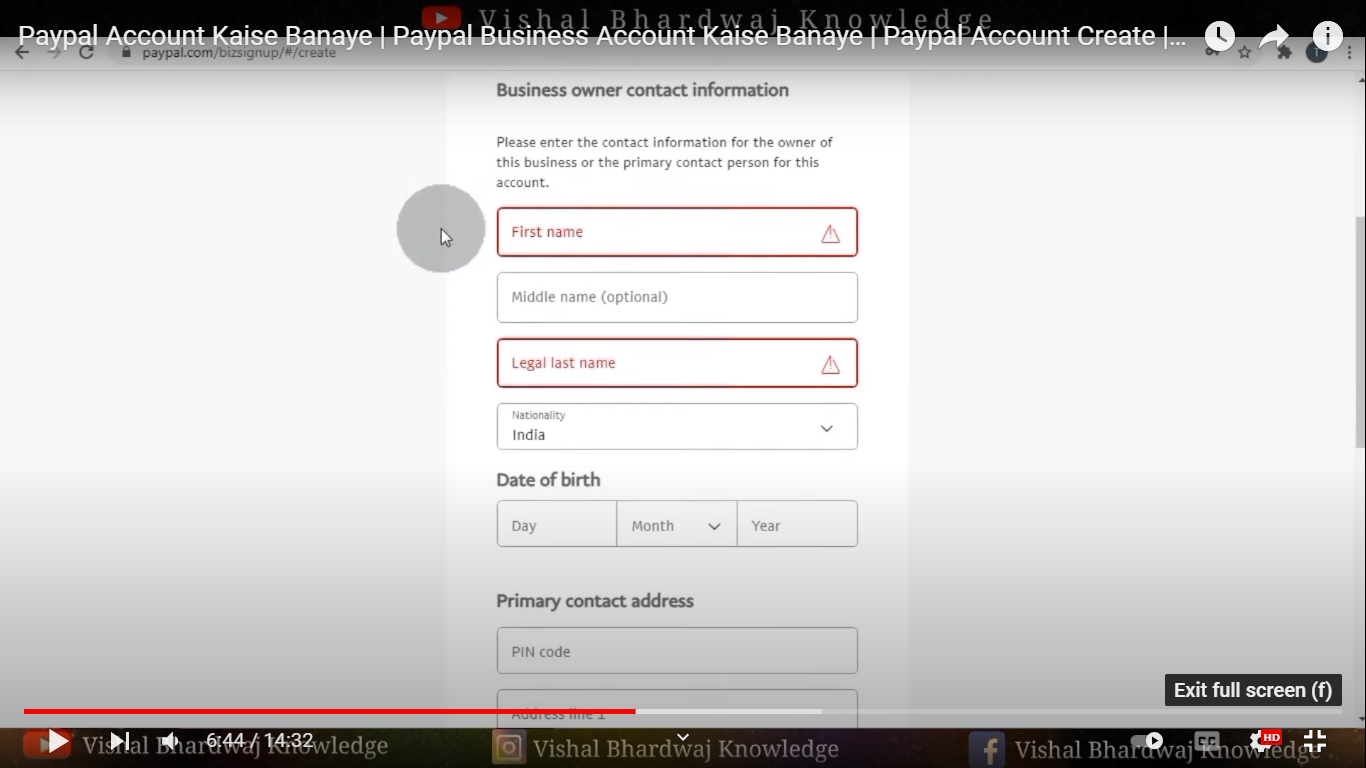Screen dimensions: 1366x768
Task: Click the First name field
Action: pos(677,232)
